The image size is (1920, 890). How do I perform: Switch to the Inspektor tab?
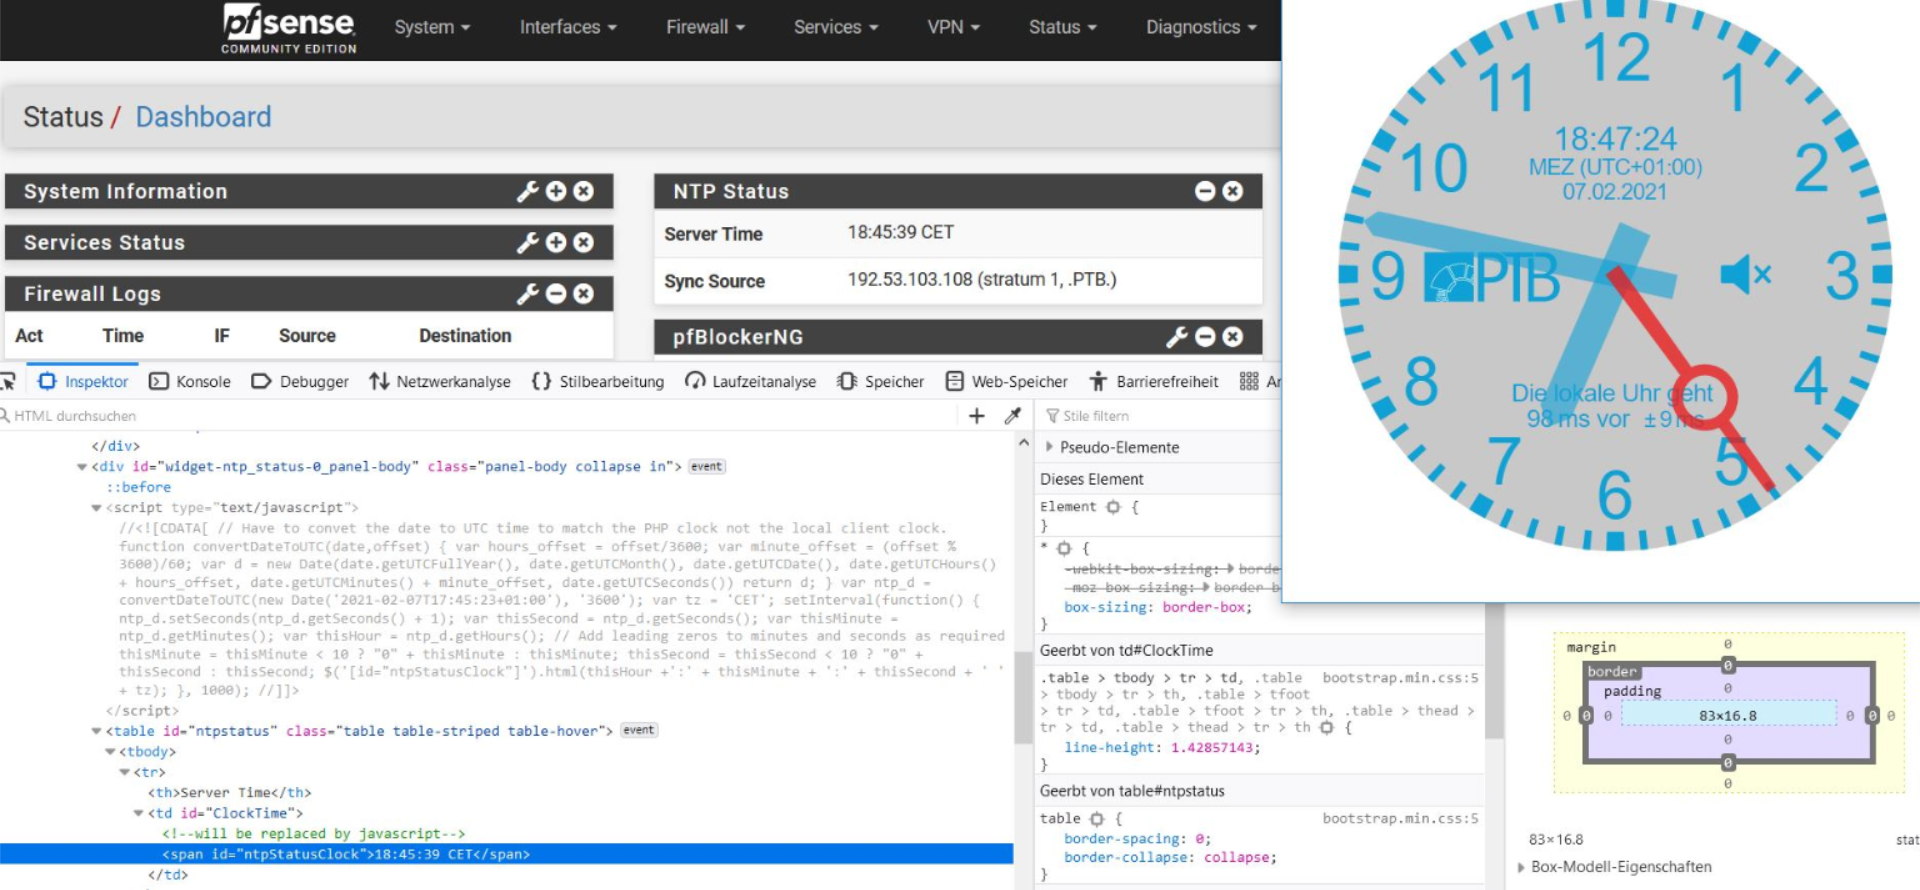pos(84,381)
